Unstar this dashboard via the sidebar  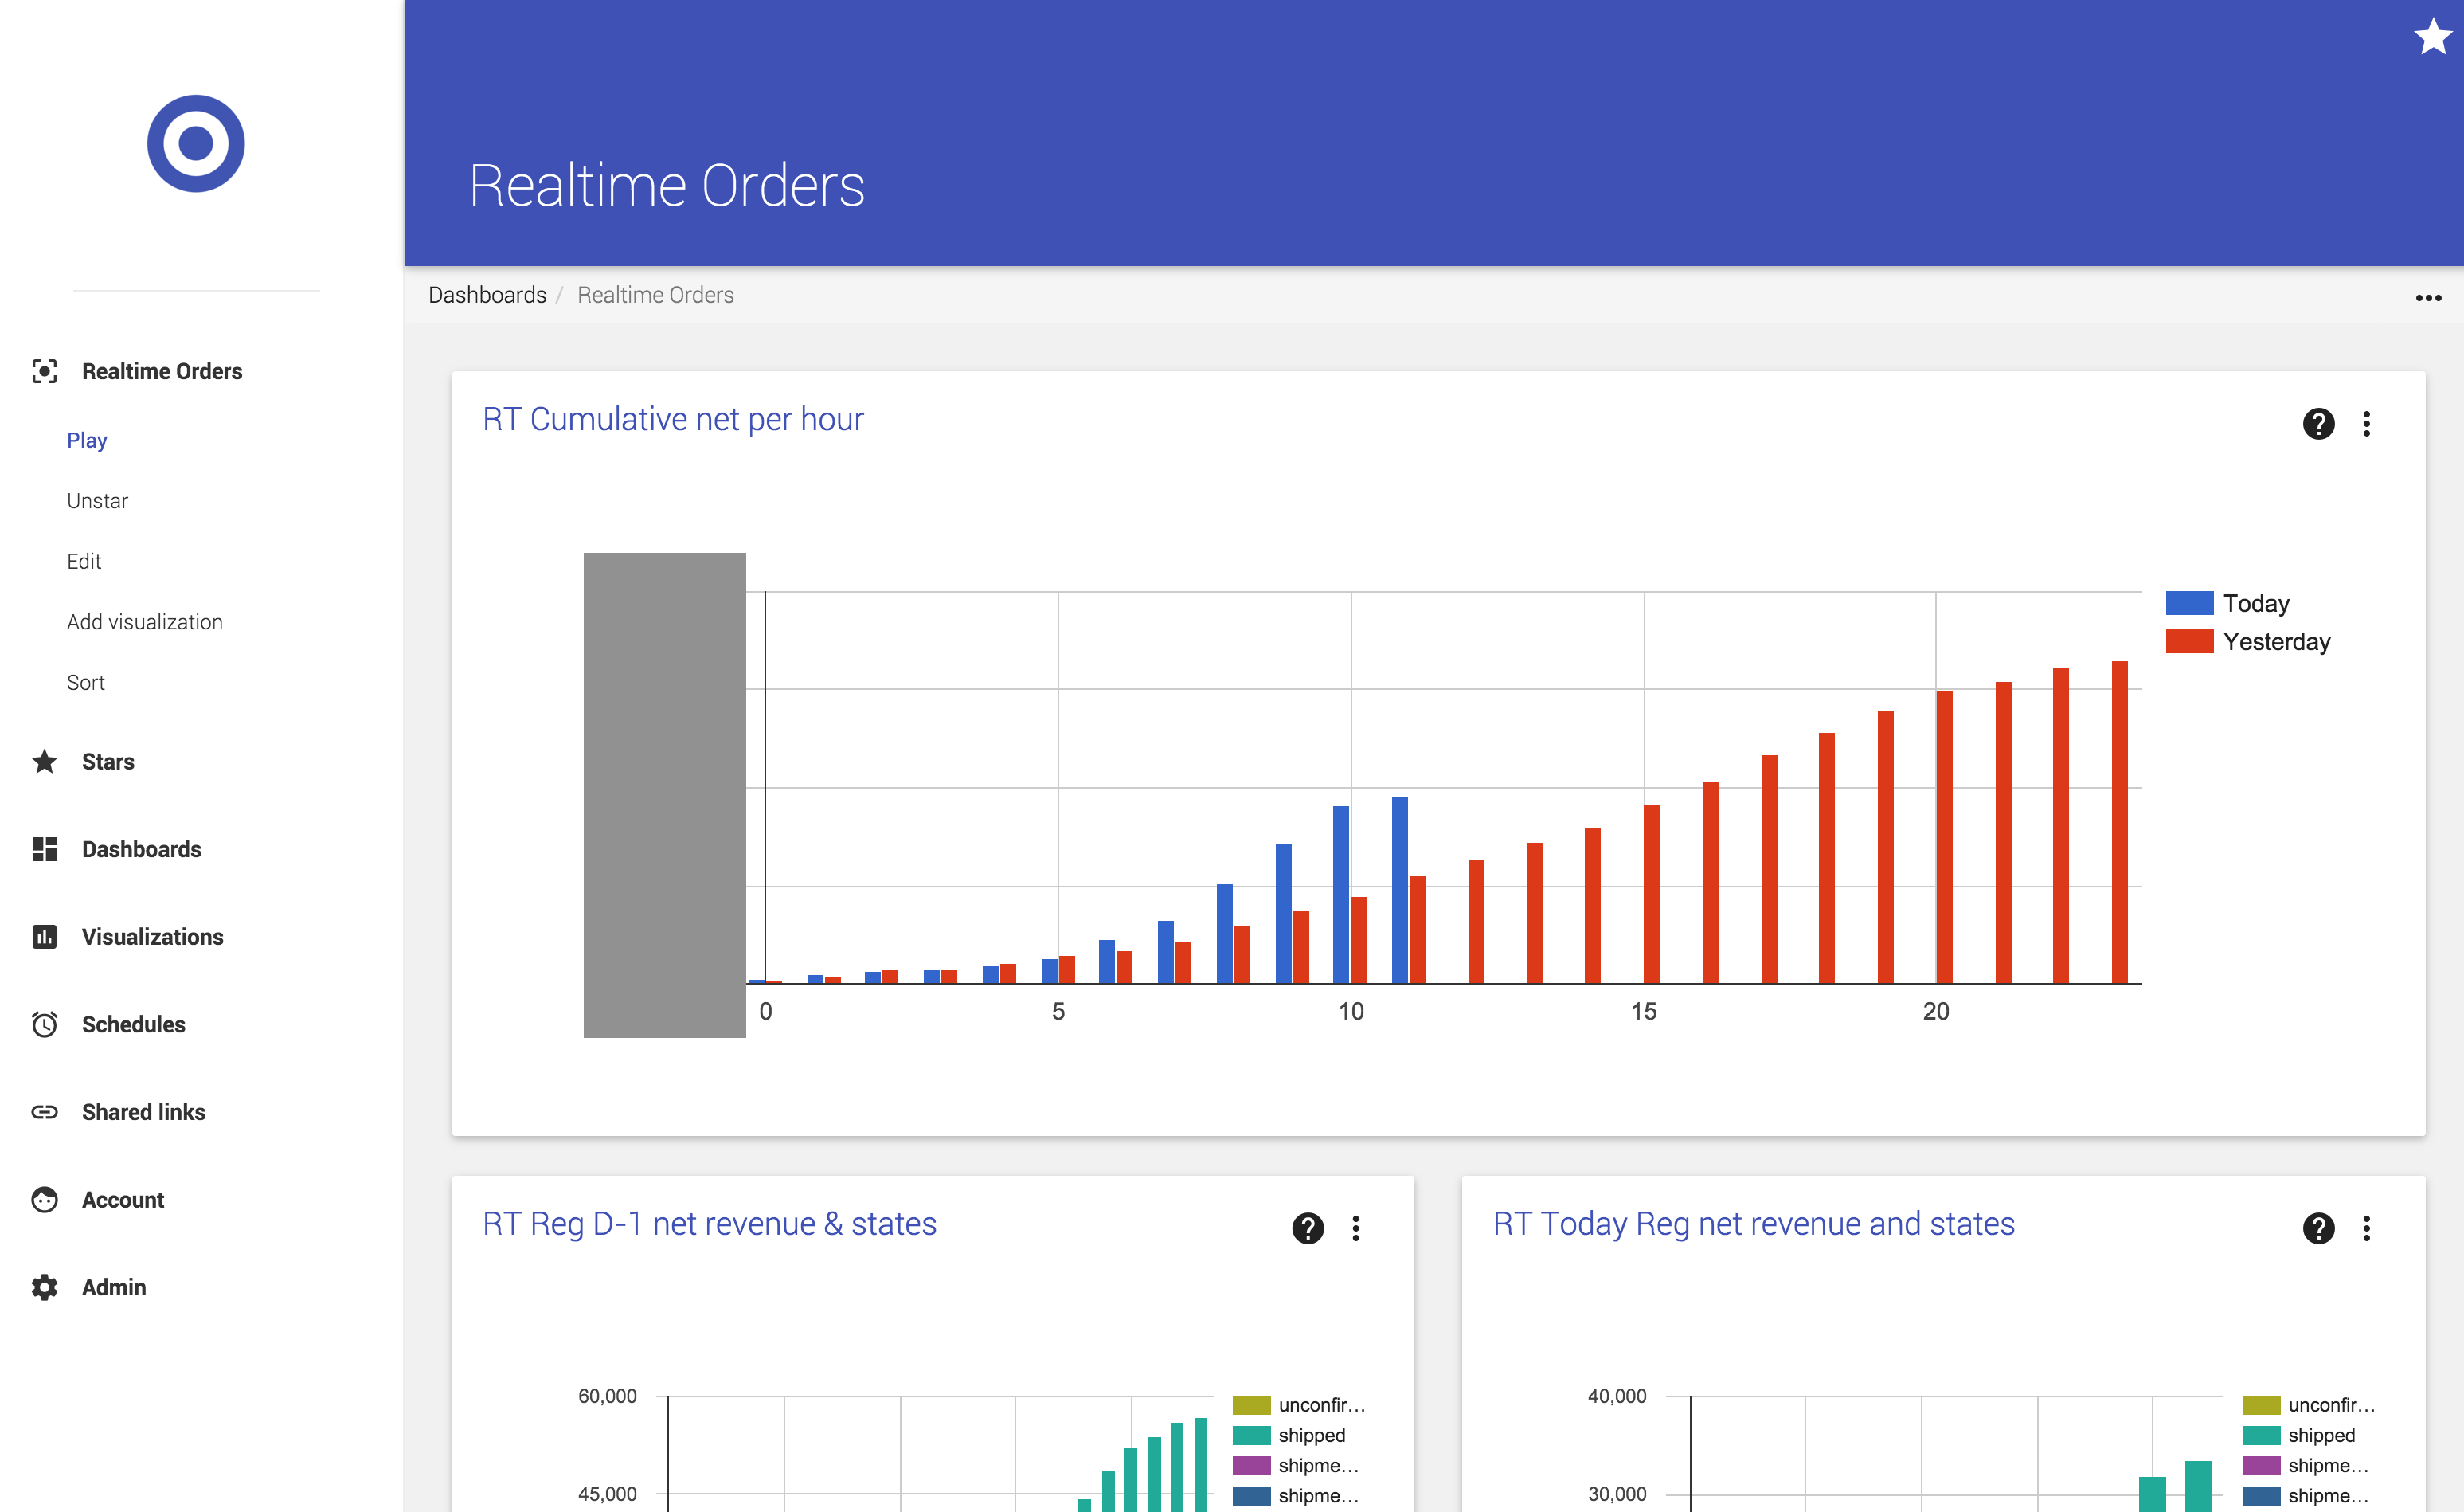(97, 501)
